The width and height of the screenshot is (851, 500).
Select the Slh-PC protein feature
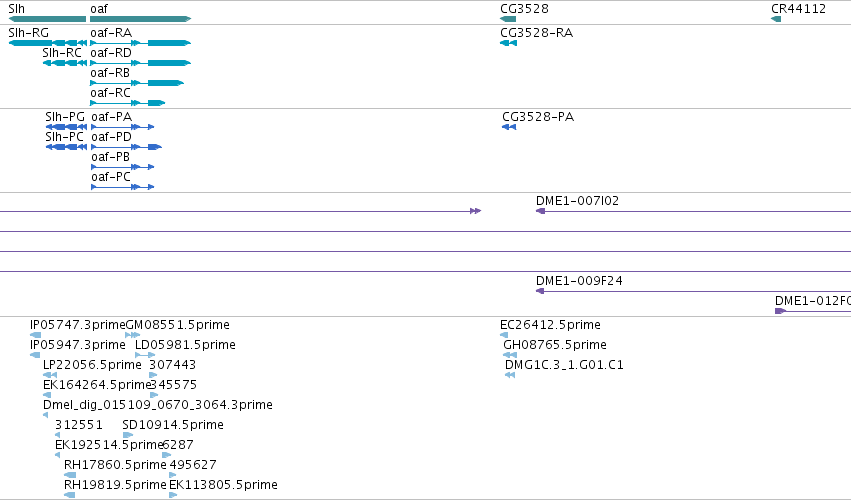point(66,147)
